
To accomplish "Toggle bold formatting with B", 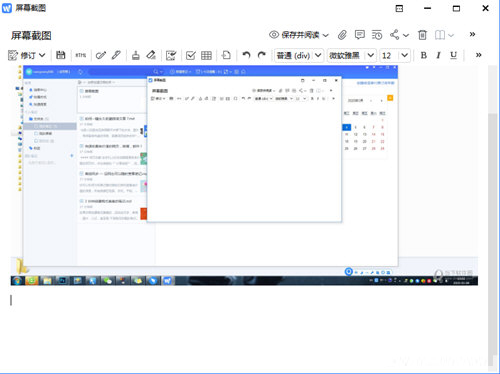I will (x=424, y=55).
